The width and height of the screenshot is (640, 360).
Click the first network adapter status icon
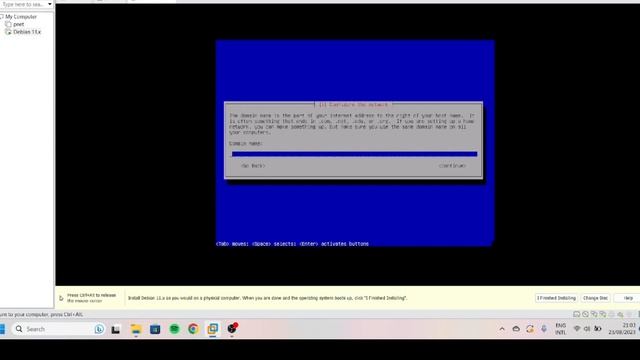(594, 314)
